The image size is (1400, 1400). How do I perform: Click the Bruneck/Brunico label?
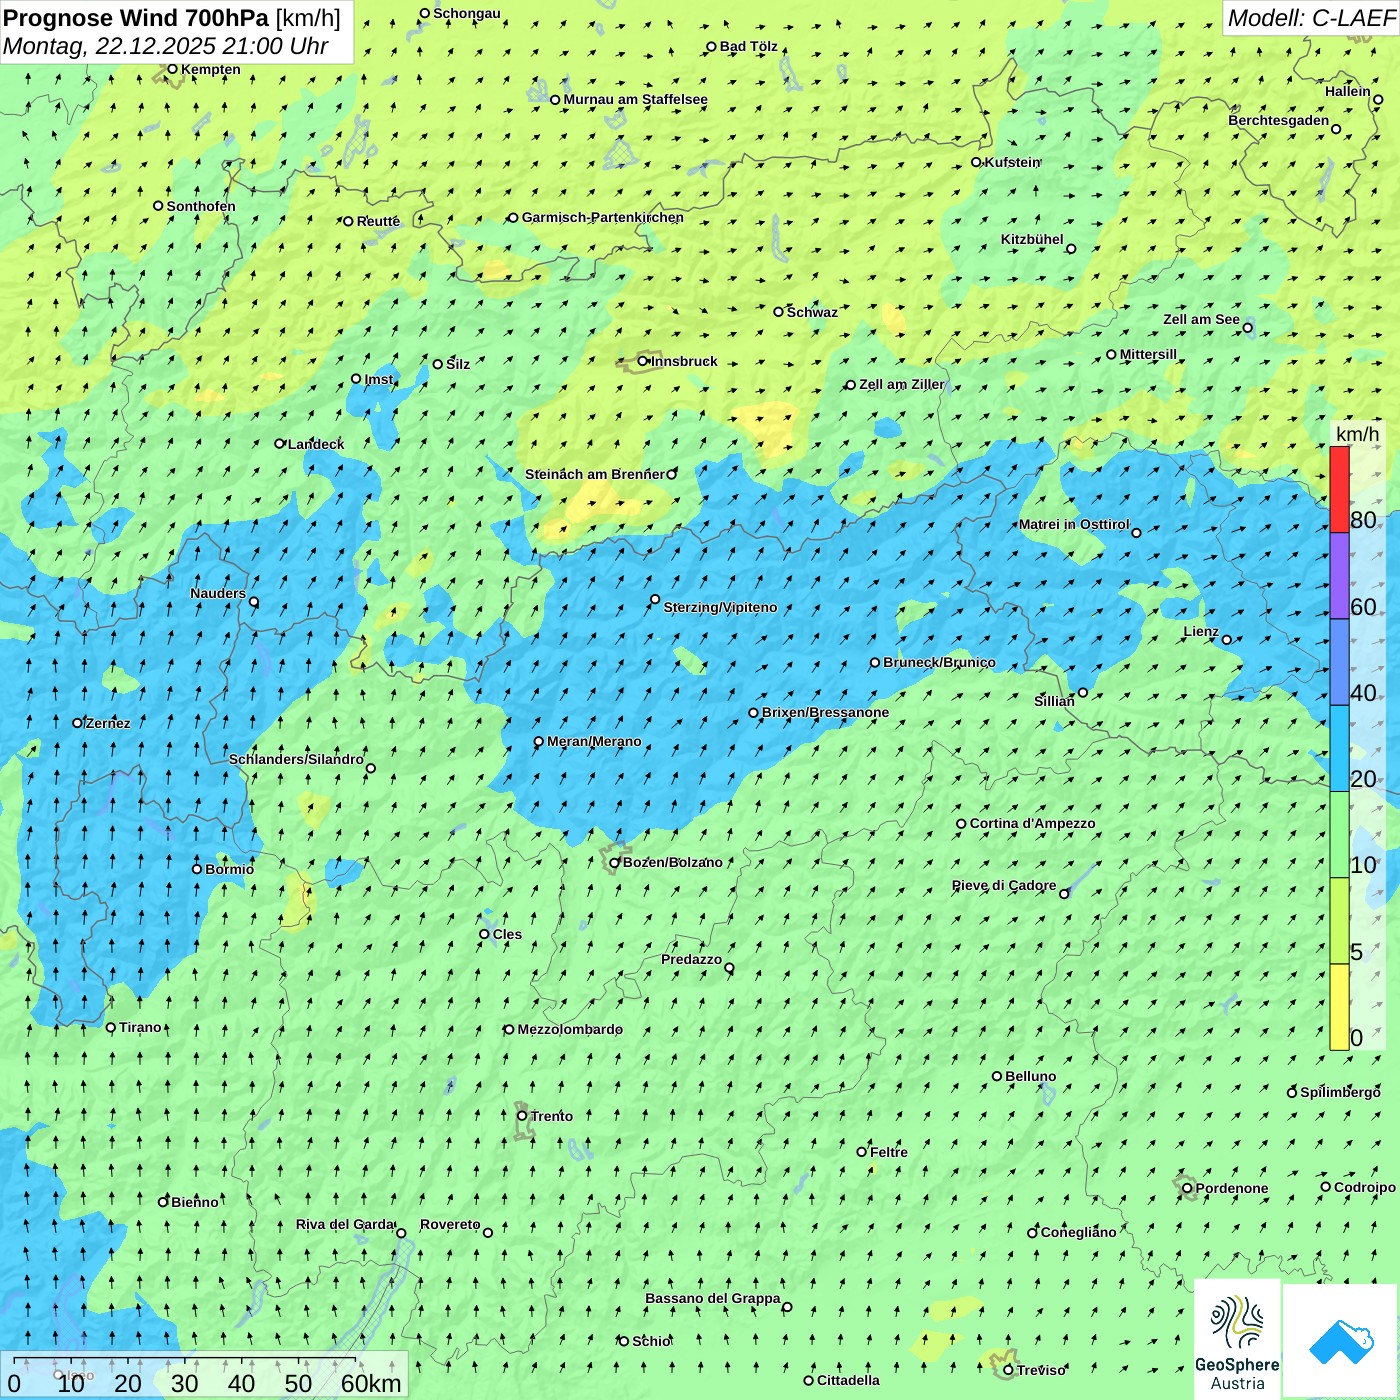[x=939, y=662]
